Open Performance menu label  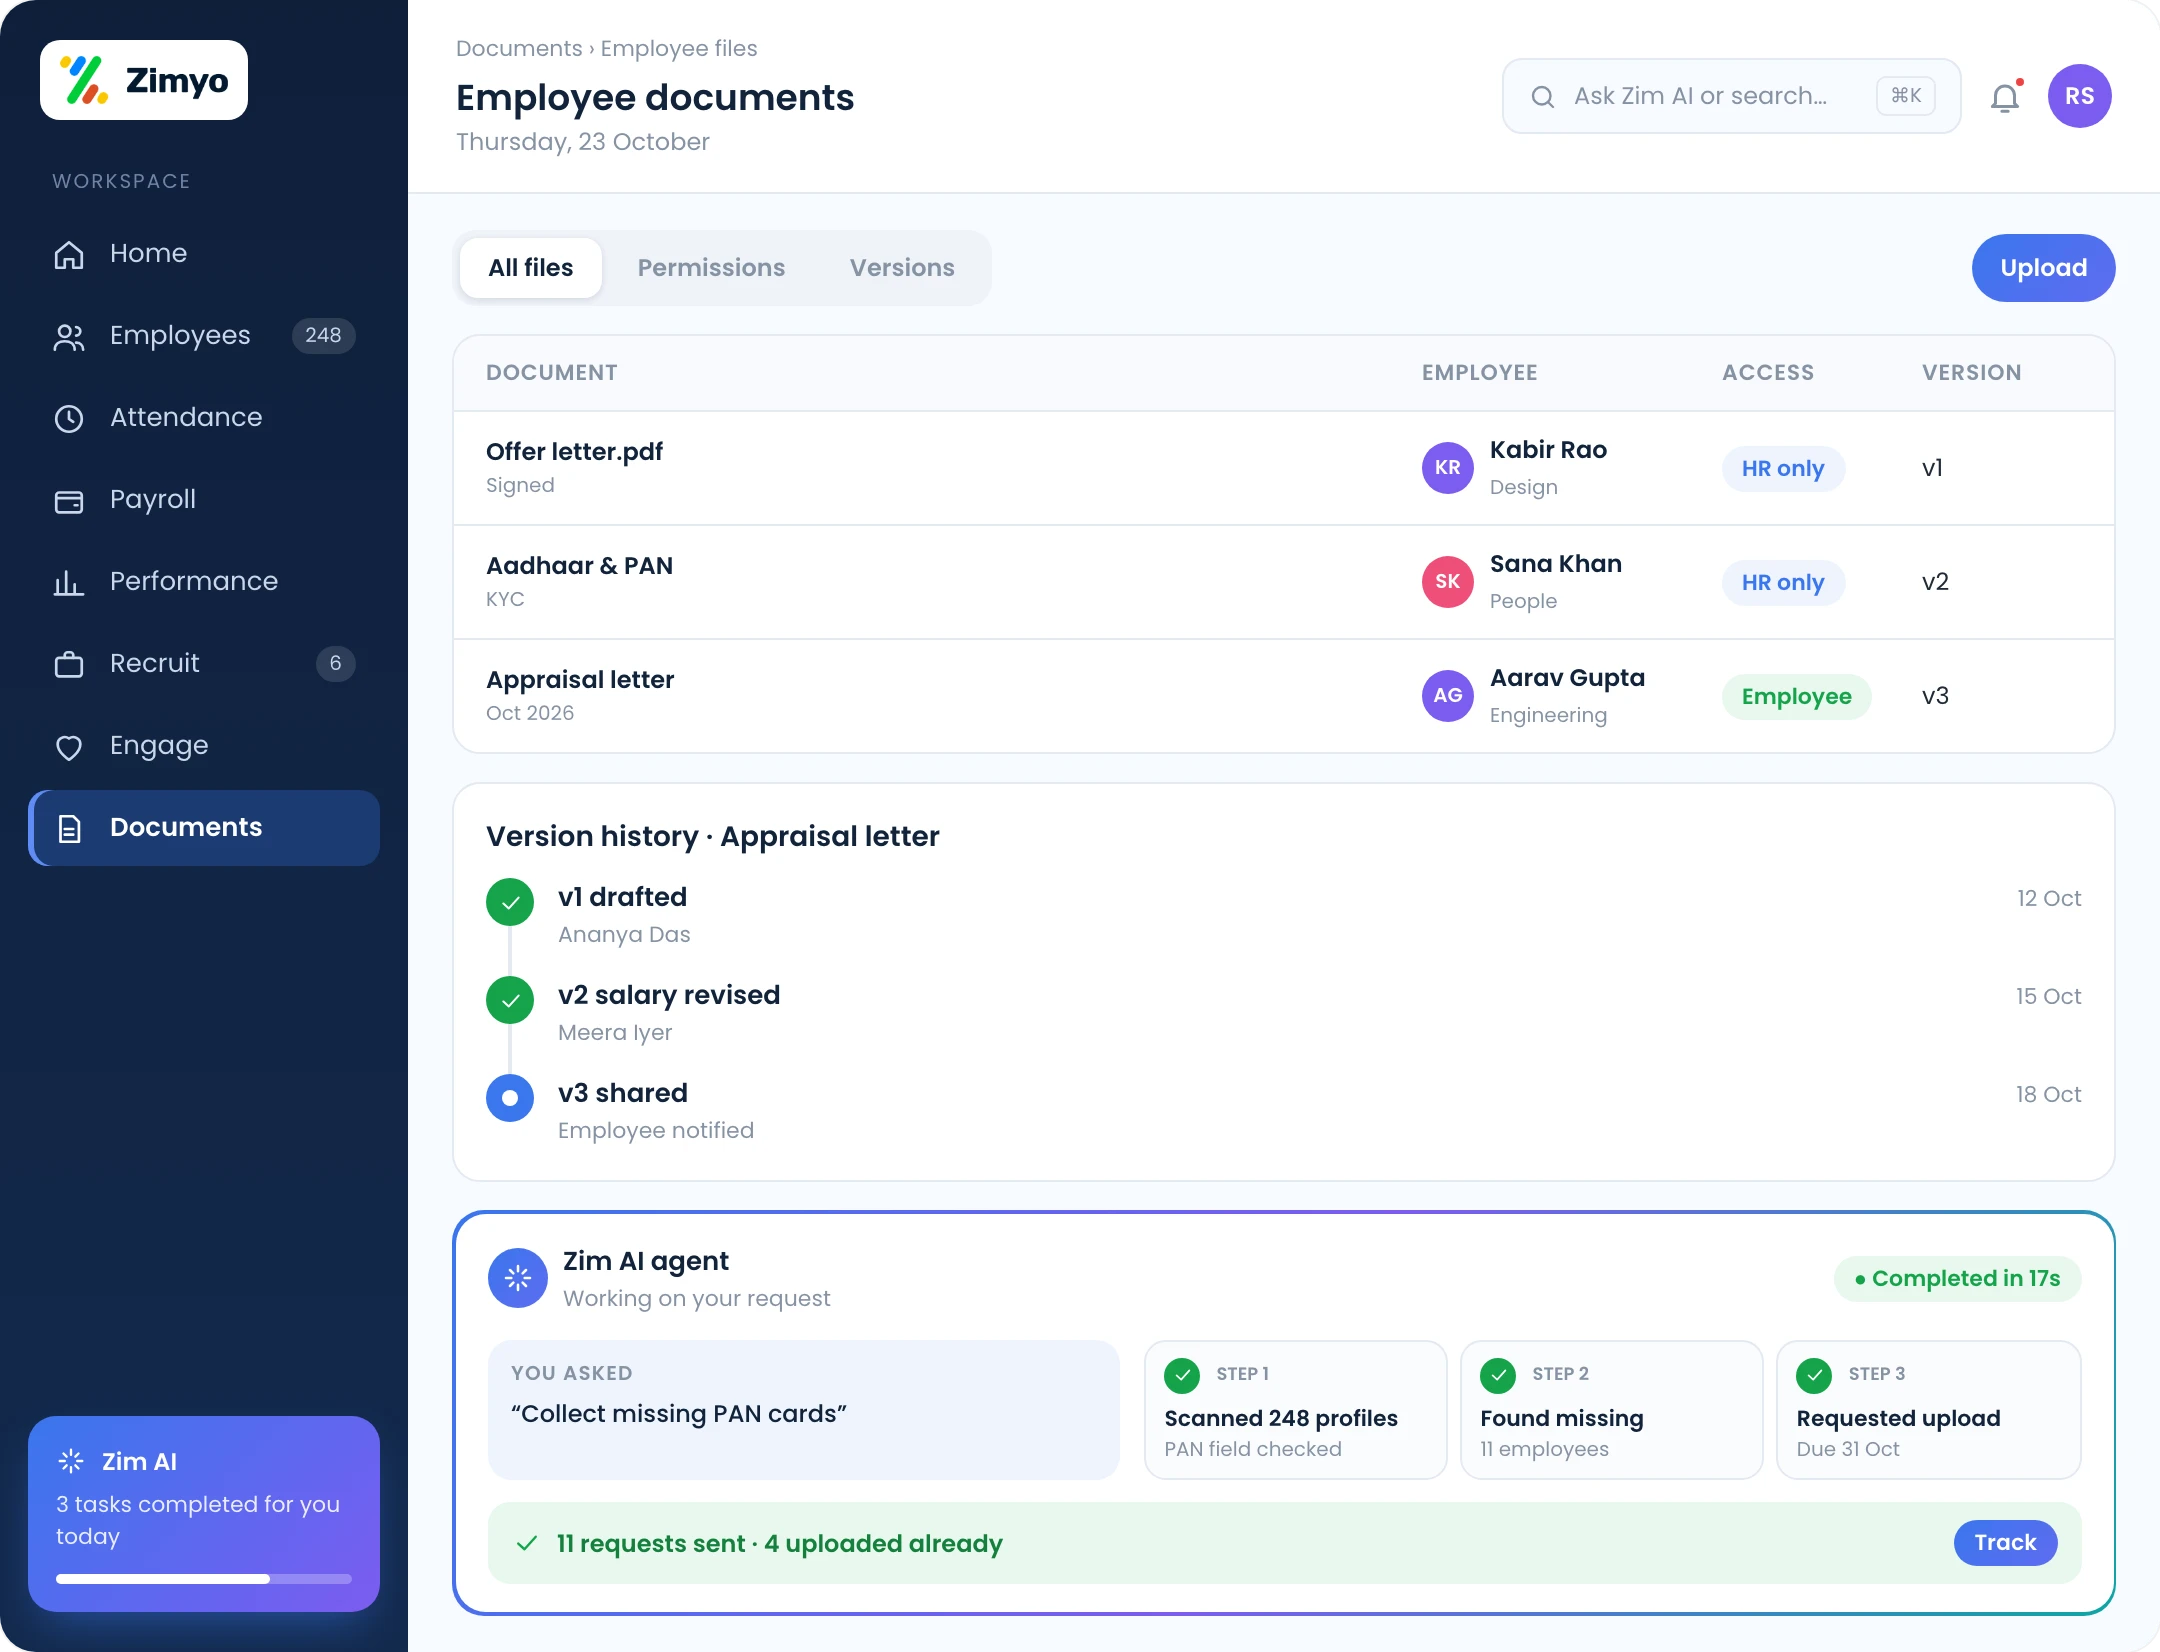pyautogui.click(x=194, y=582)
